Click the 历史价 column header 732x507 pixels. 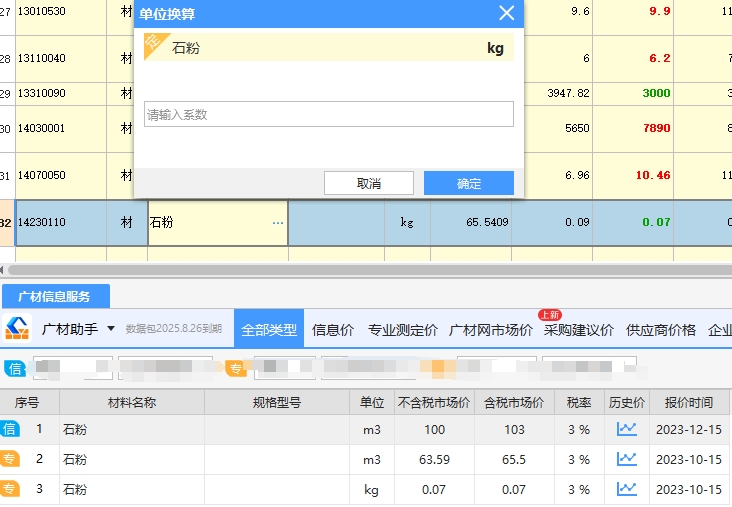point(626,402)
